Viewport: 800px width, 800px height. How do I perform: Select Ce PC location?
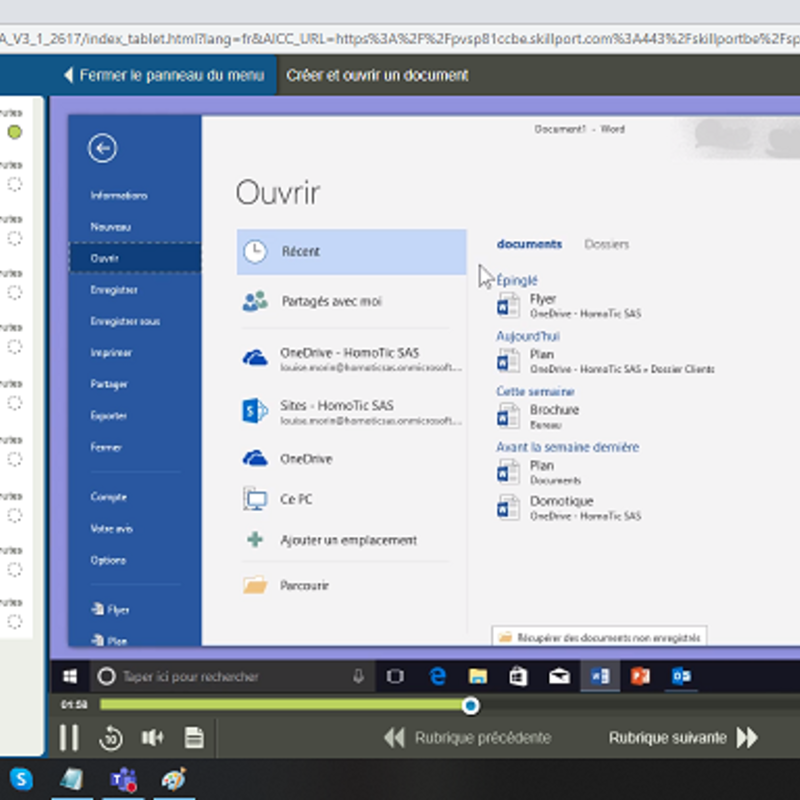351,499
